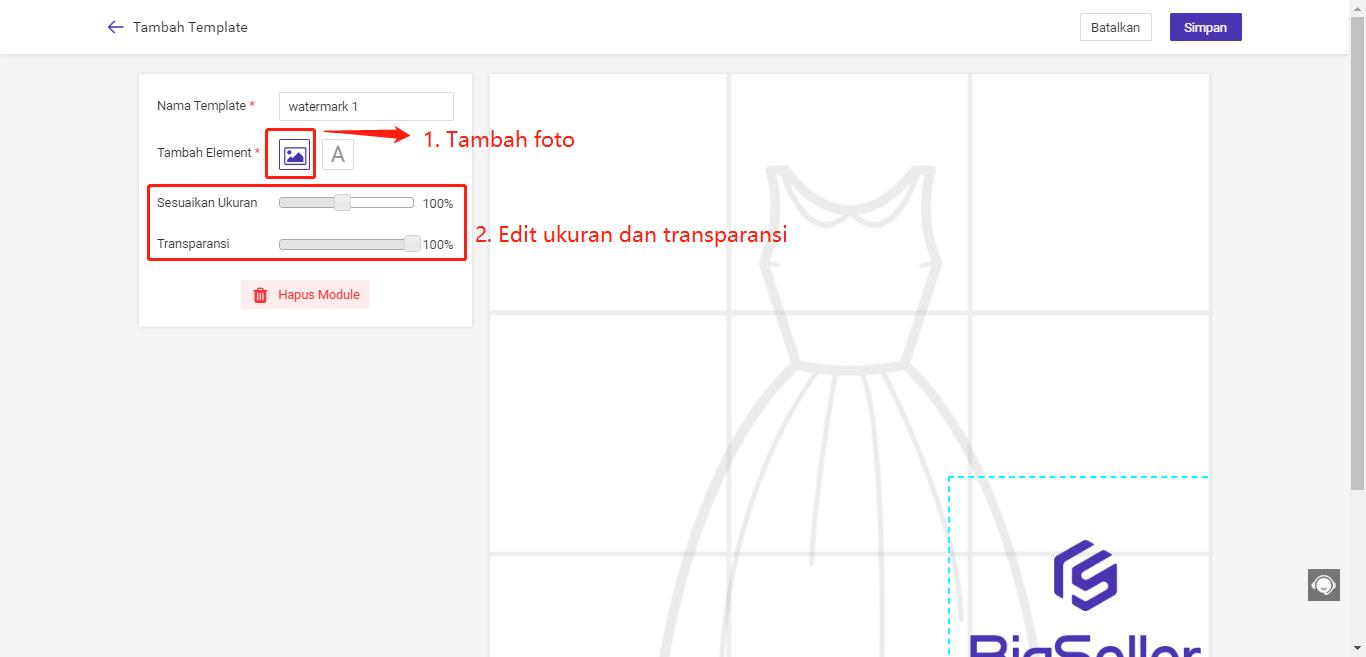Click the left end of Transparansi track
This screenshot has width=1366, height=657.
pyautogui.click(x=284, y=244)
